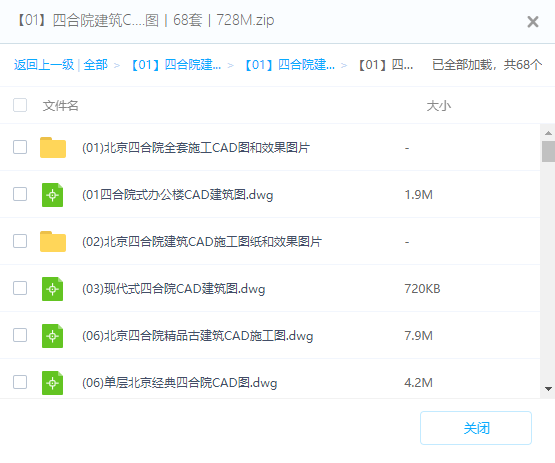Viewport: 555px width, 463px height.
Task: Check the box for (02)北京四合院建筑CAD施工图纸和效果图片
Action: (x=20, y=241)
